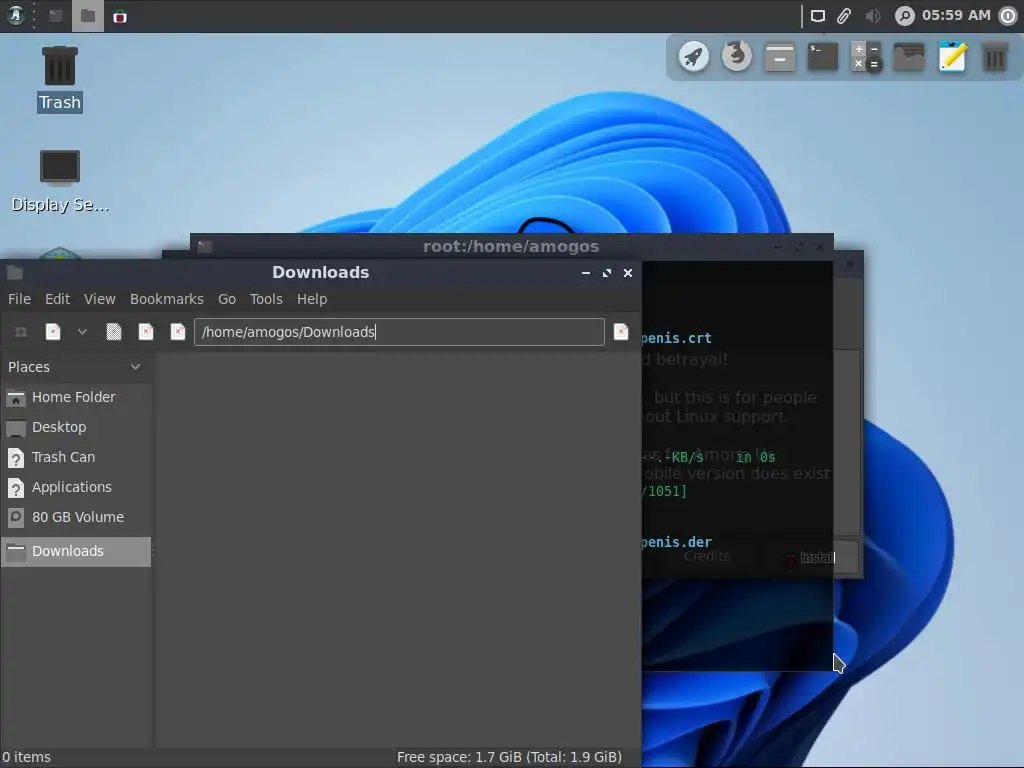The image size is (1024, 768).
Task: Open the Bookmarks menu
Action: pyautogui.click(x=167, y=299)
